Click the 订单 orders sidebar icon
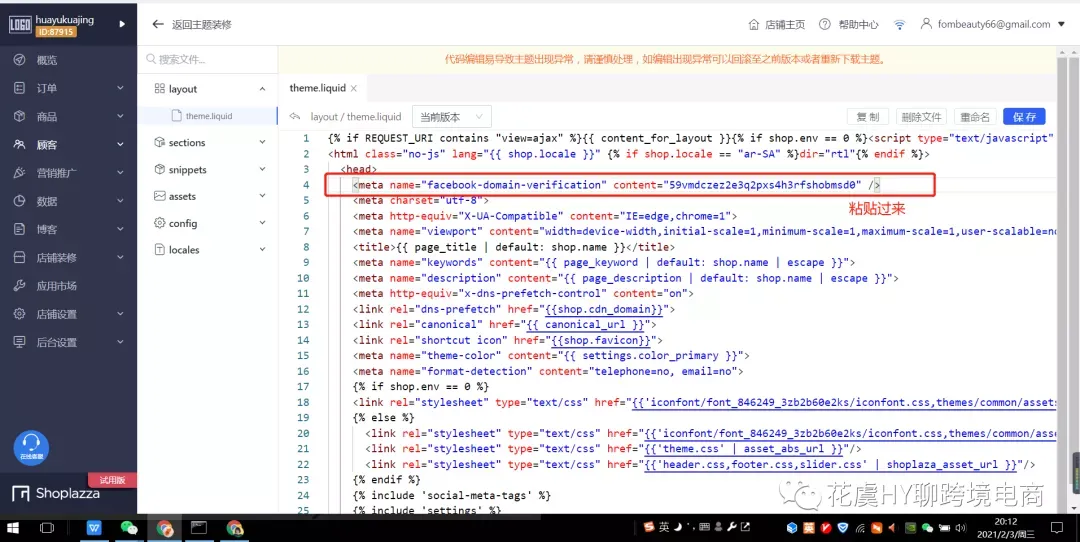Viewport: 1080px width, 542px height. coord(19,88)
